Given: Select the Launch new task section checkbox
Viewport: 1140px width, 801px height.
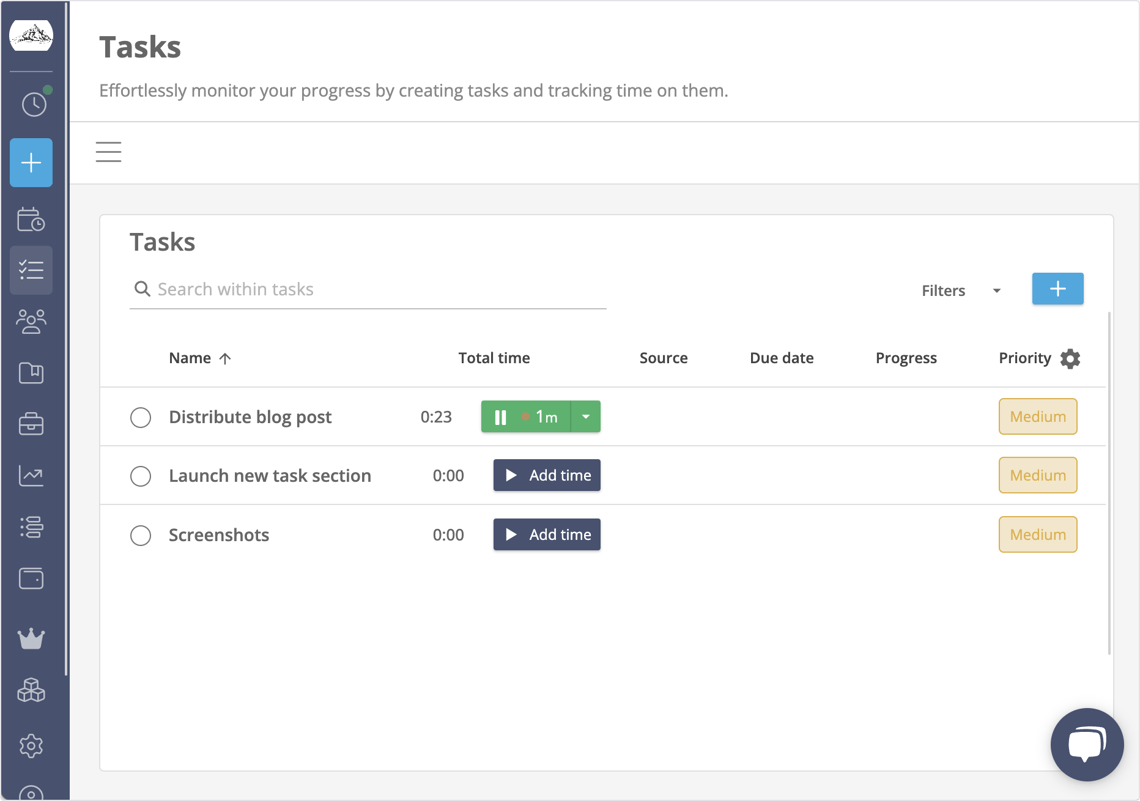Looking at the screenshot, I should 140,476.
